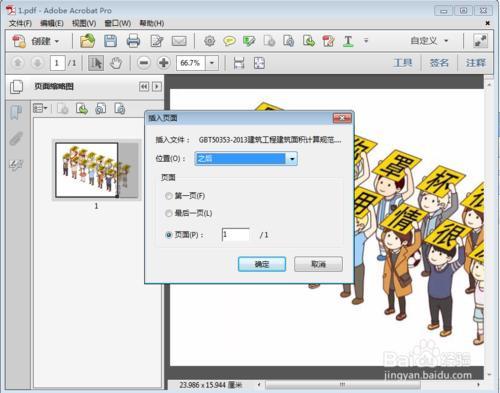
Task: Click the page thumbnails panel icon
Action: click(x=16, y=87)
